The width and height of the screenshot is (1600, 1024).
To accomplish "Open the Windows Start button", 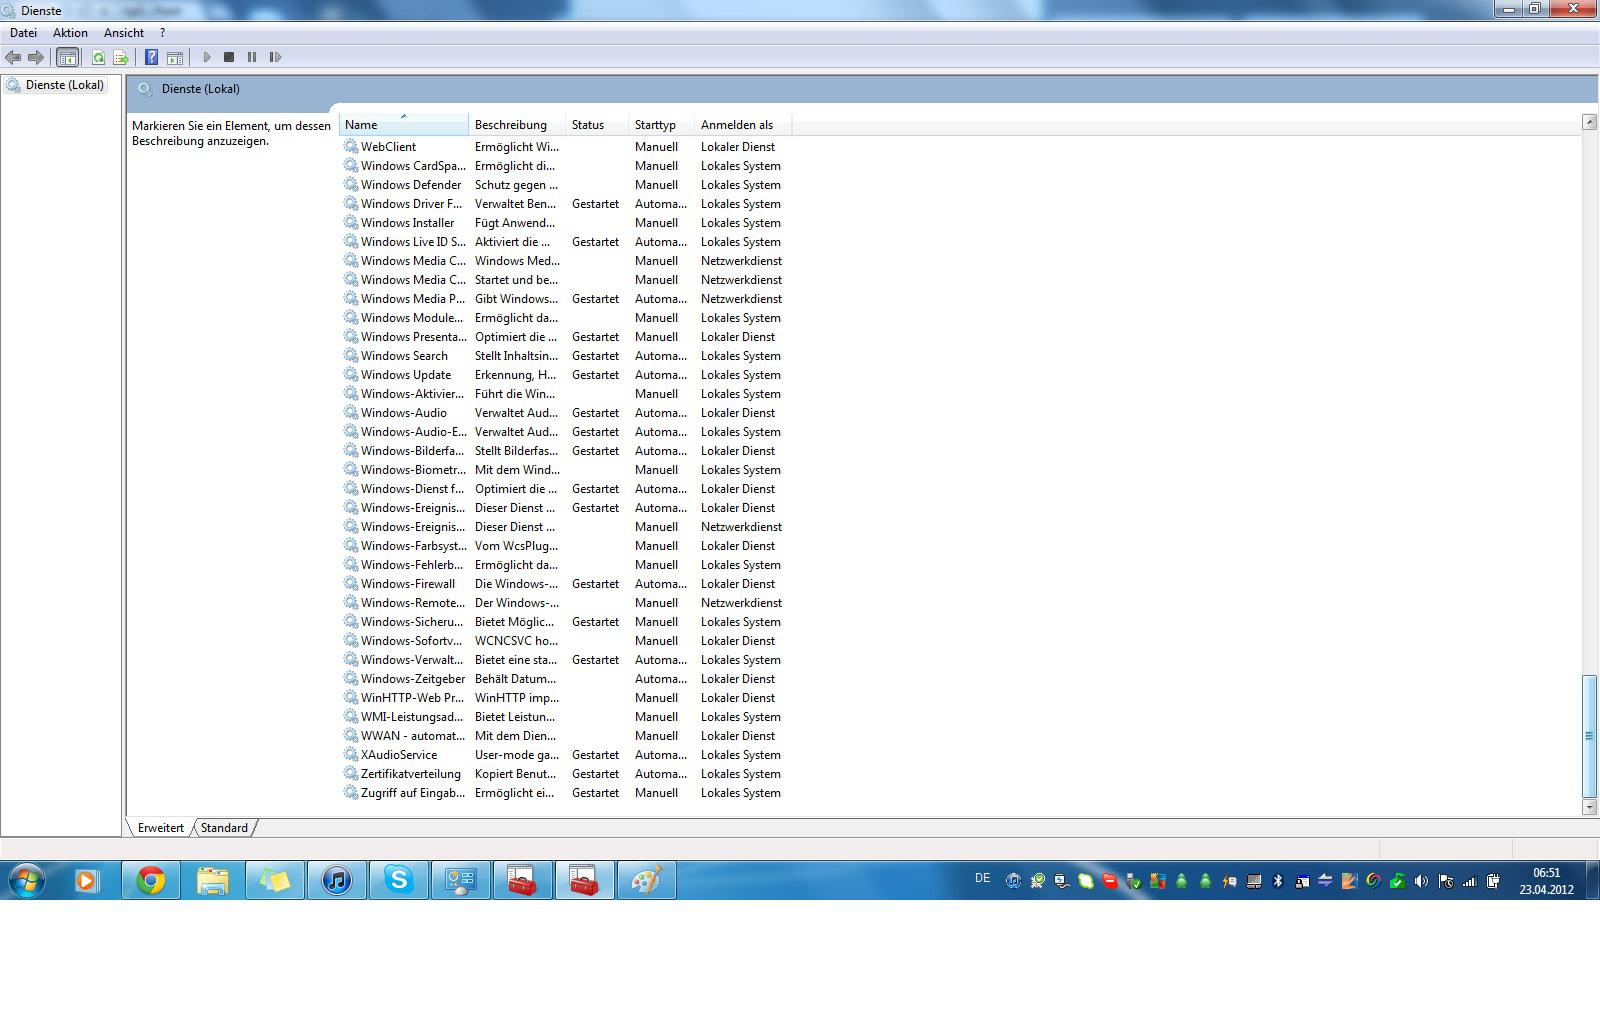I will (x=27, y=881).
